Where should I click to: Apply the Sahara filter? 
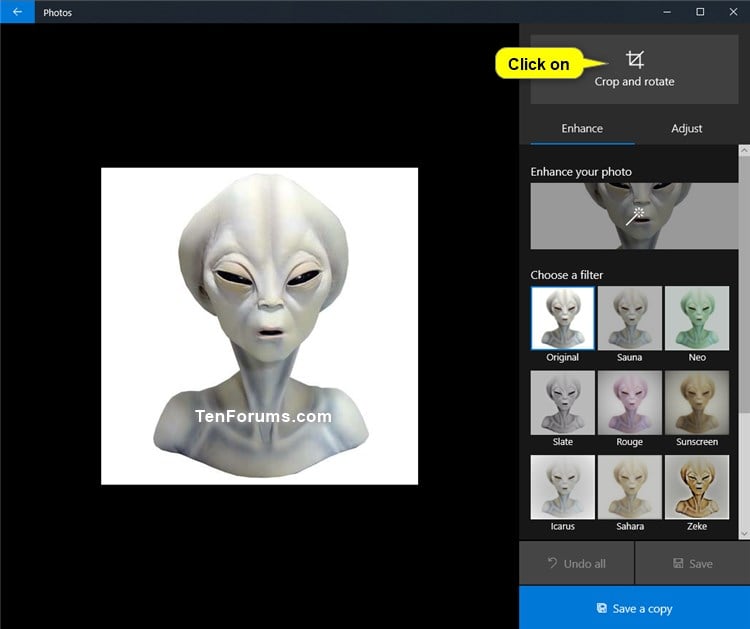pos(629,487)
